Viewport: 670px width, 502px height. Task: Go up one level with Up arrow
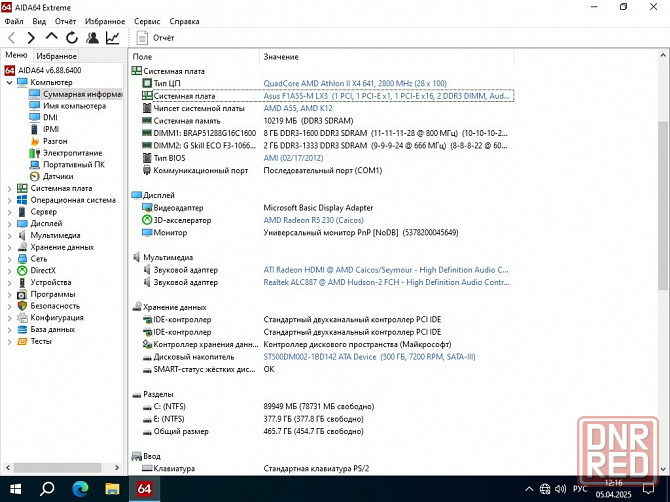pyautogui.click(x=52, y=37)
